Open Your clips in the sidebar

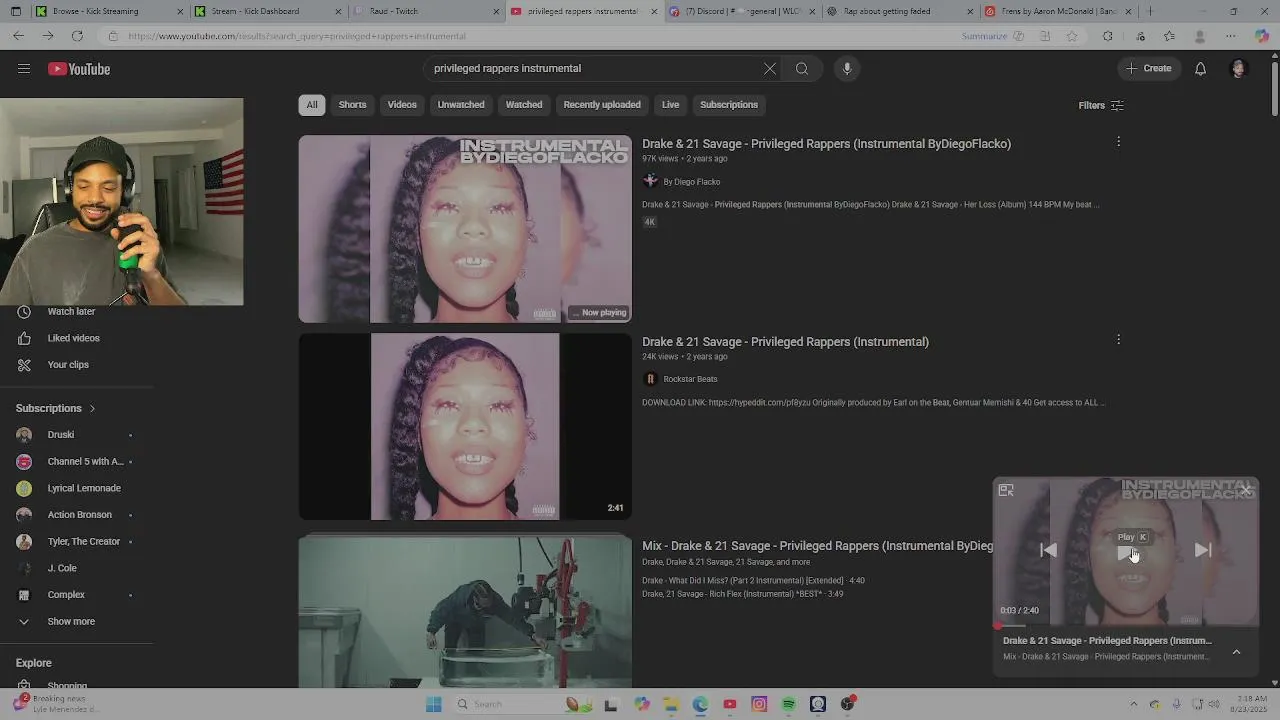point(68,364)
